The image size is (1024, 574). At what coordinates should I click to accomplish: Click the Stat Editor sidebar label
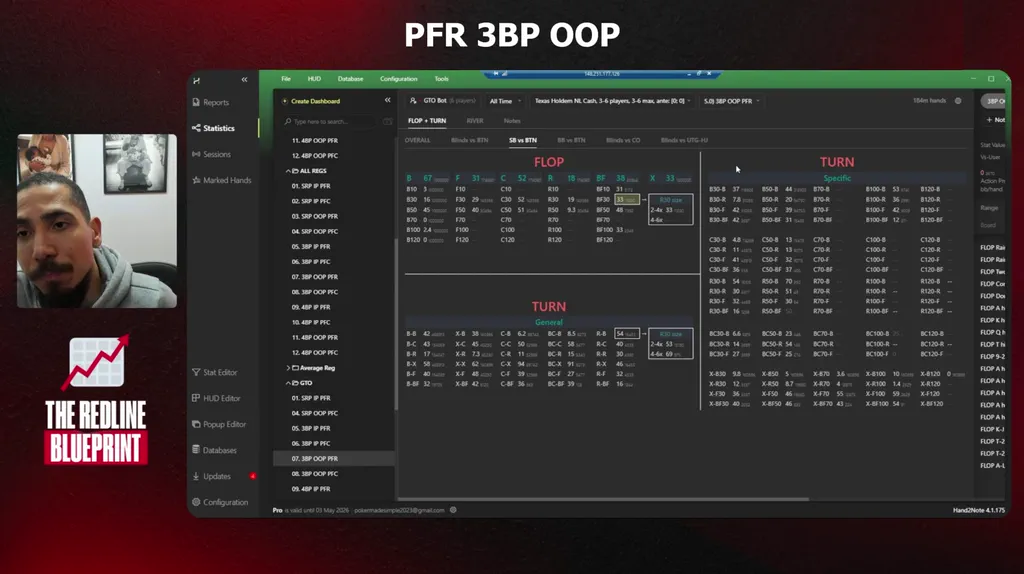pos(220,372)
